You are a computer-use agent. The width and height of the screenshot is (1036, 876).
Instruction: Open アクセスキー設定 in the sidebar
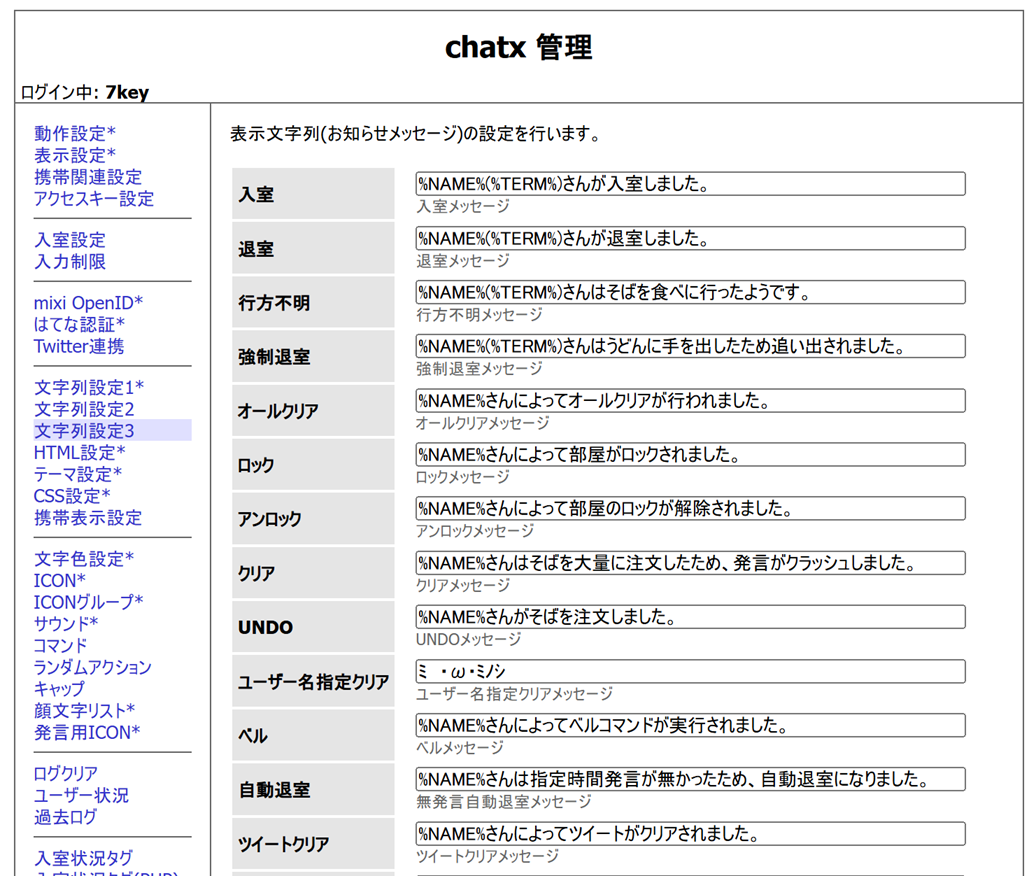click(x=94, y=199)
